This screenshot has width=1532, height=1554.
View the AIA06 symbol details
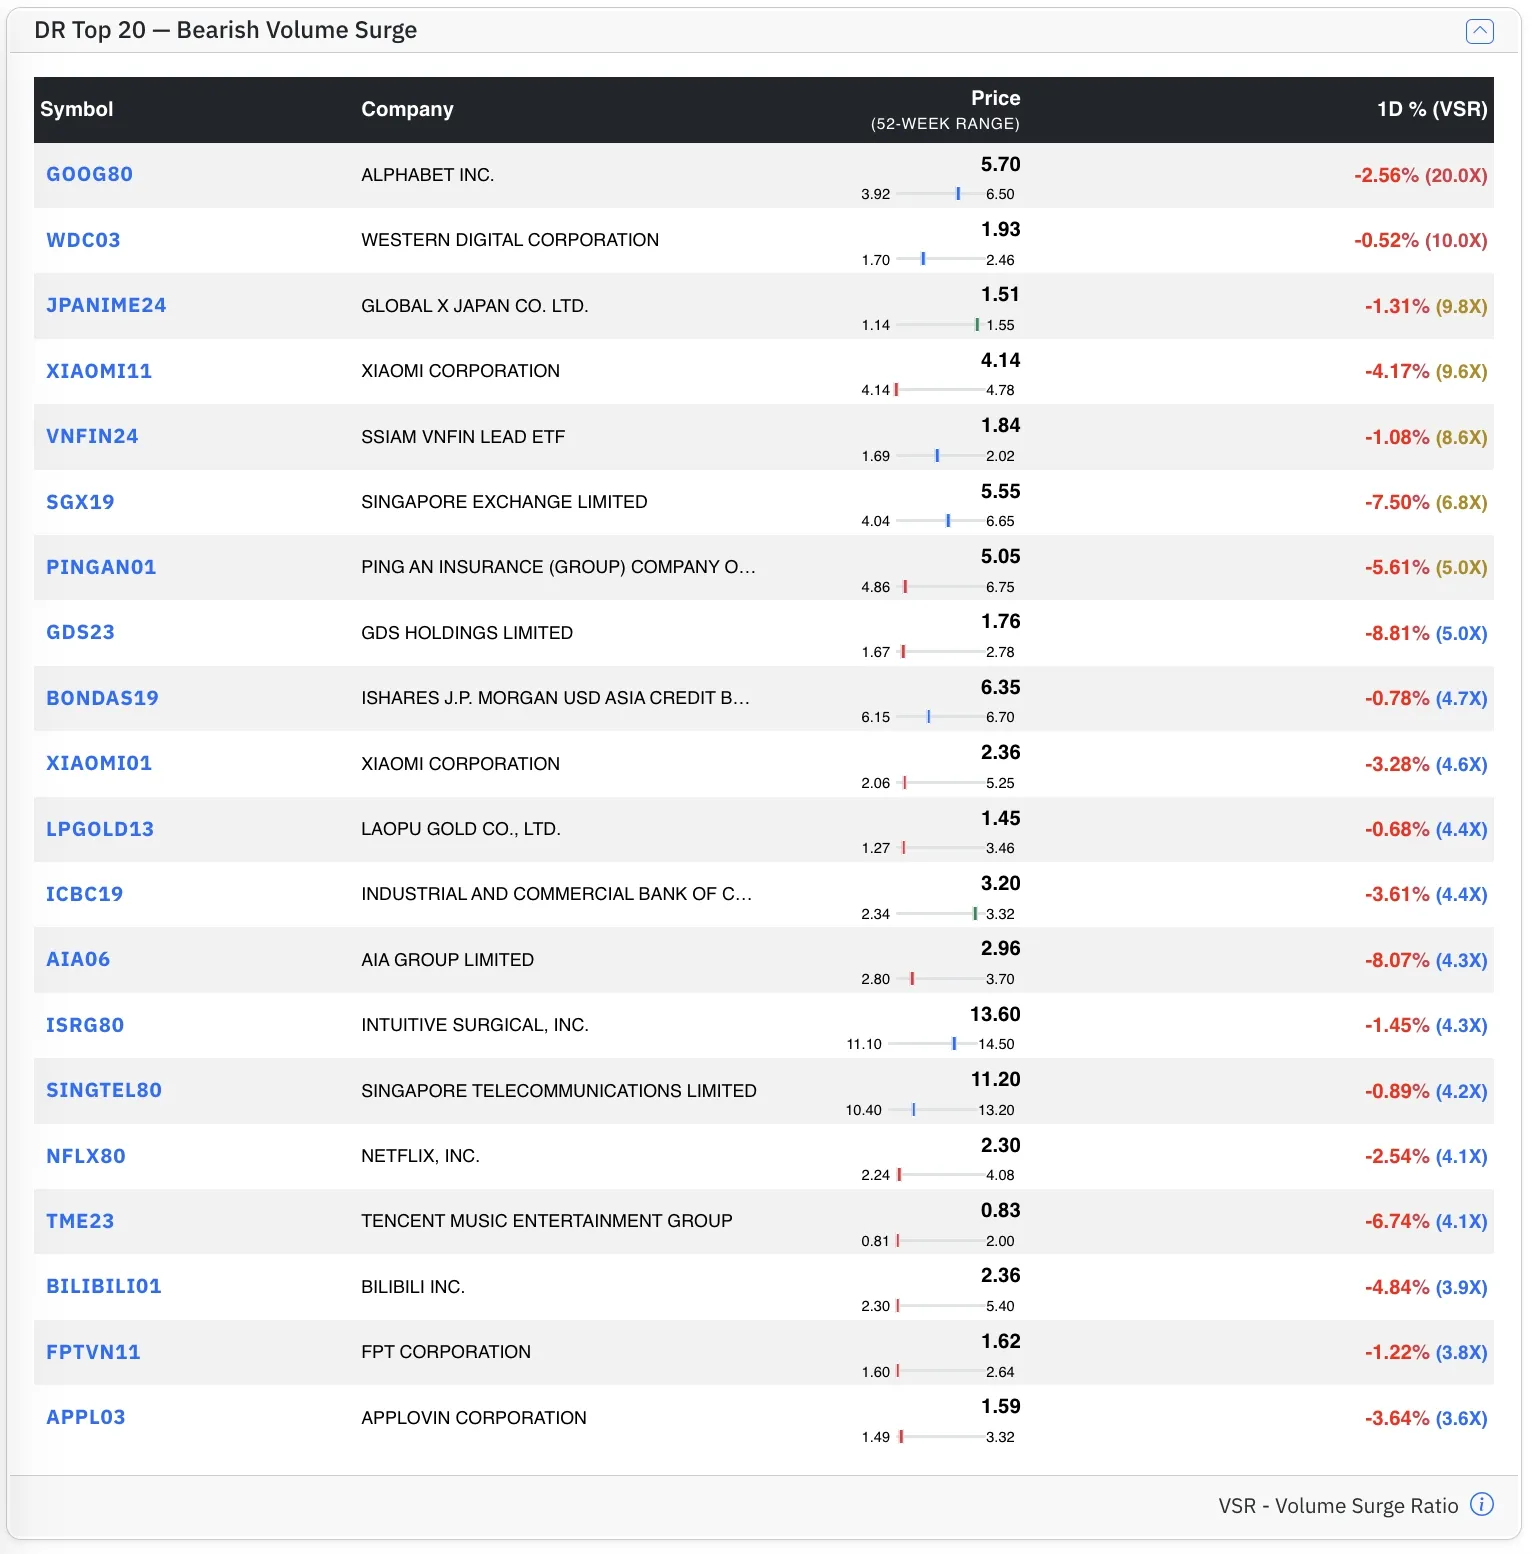pyautogui.click(x=78, y=959)
